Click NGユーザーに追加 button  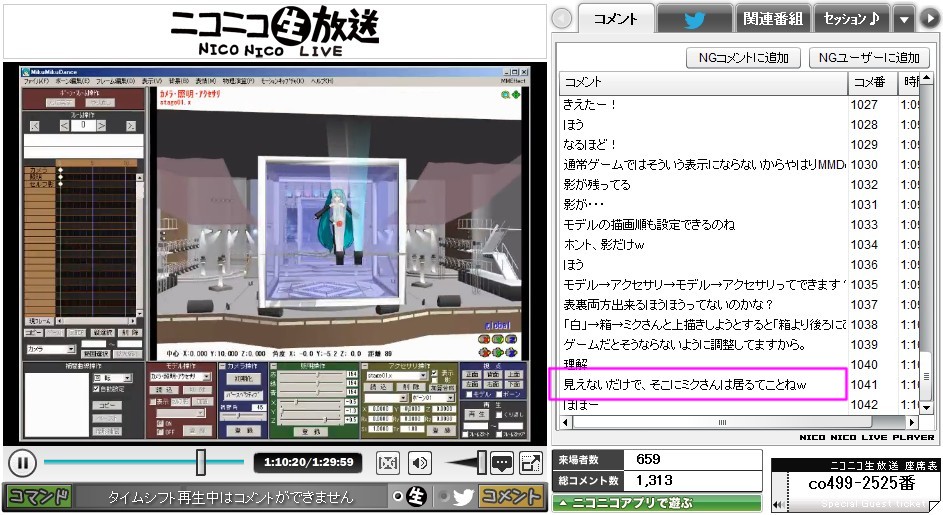tap(870, 58)
